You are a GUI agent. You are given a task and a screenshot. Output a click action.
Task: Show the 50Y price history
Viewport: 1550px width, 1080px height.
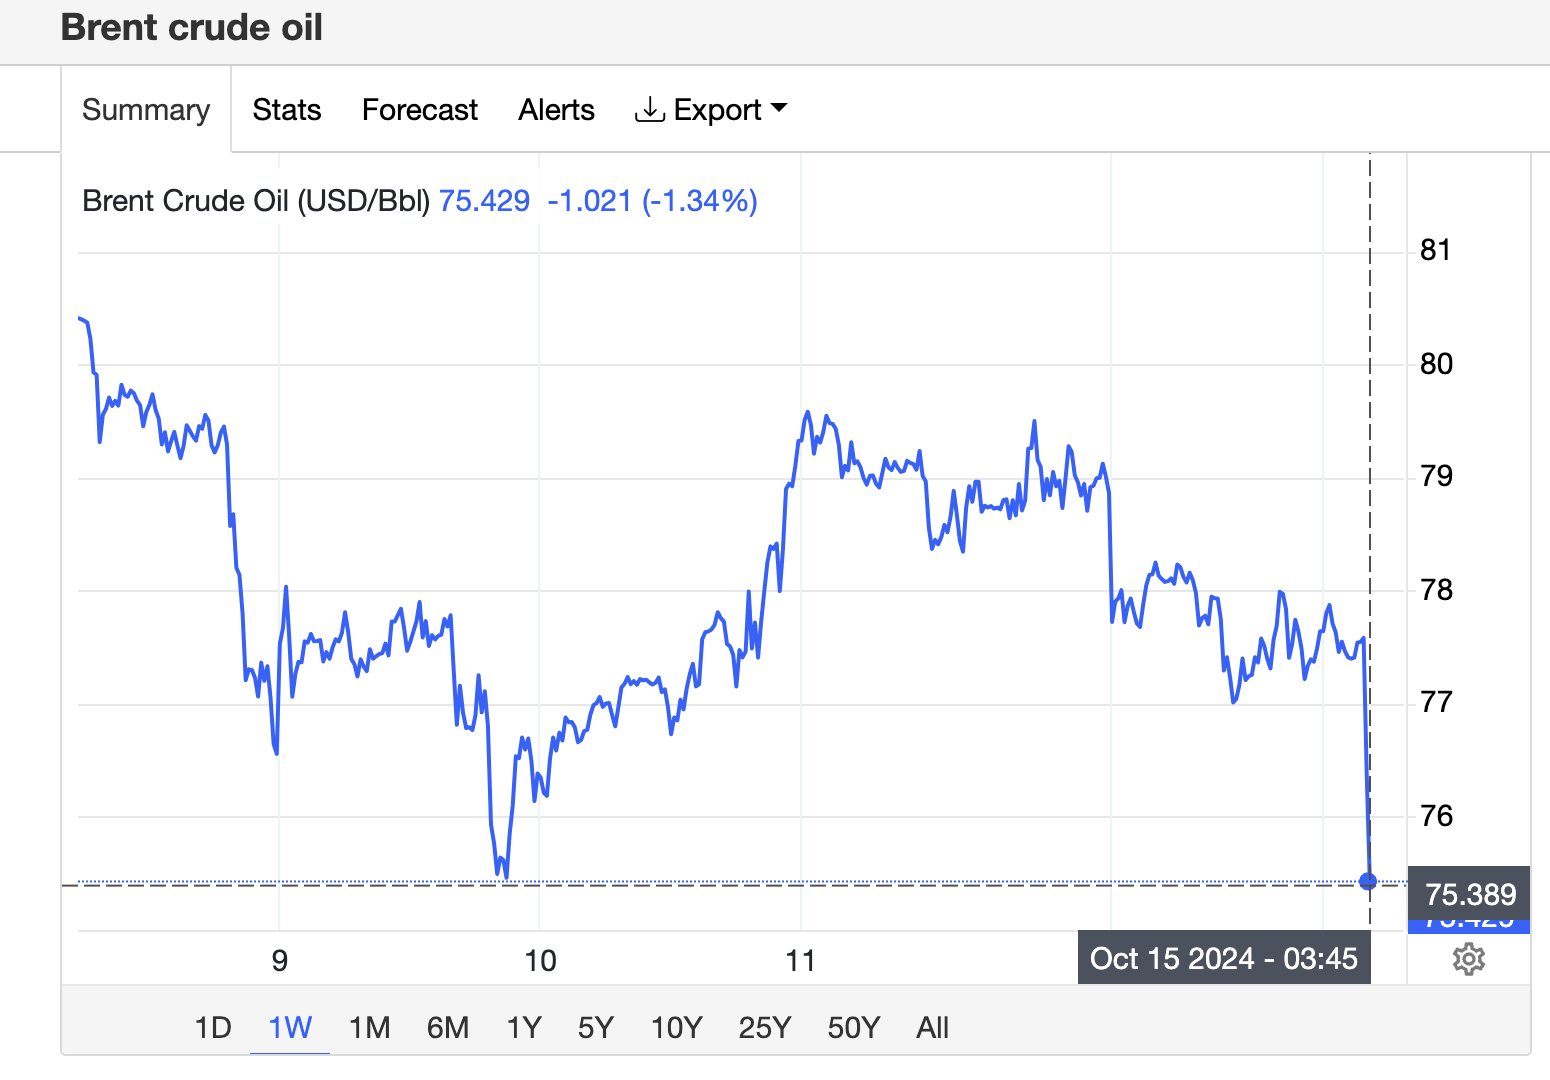pyautogui.click(x=854, y=1027)
